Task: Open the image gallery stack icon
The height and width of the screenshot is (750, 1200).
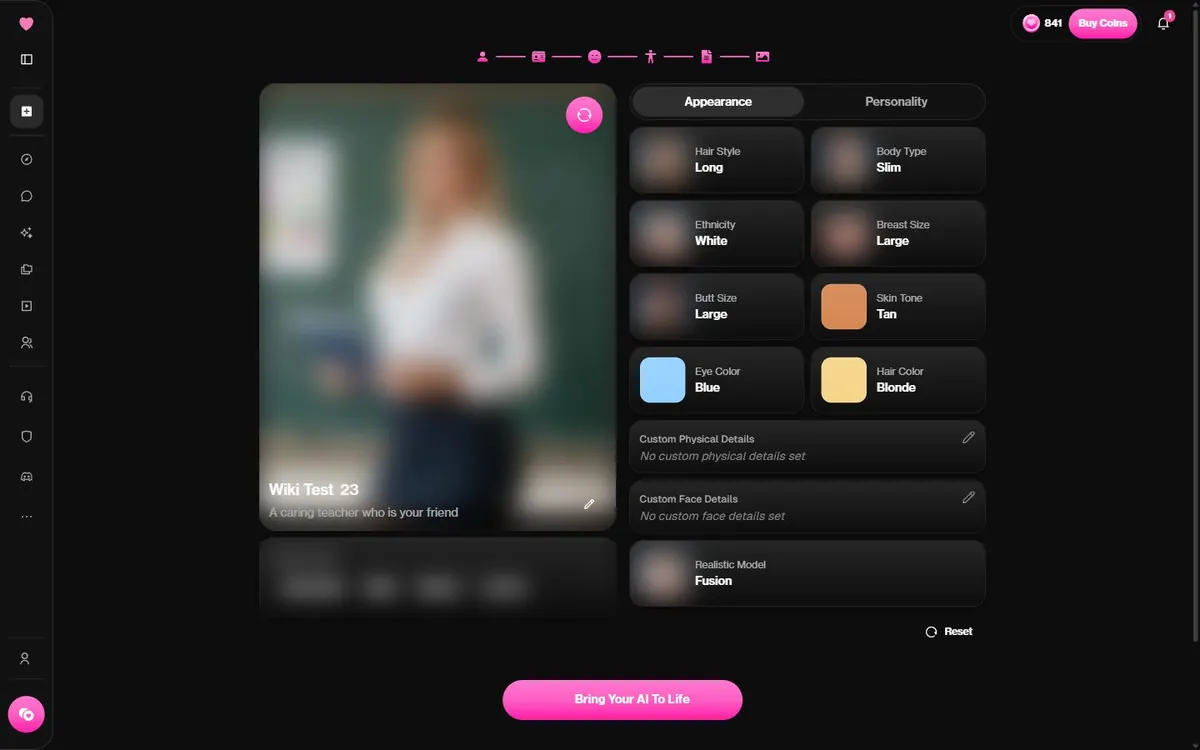Action: [x=26, y=269]
